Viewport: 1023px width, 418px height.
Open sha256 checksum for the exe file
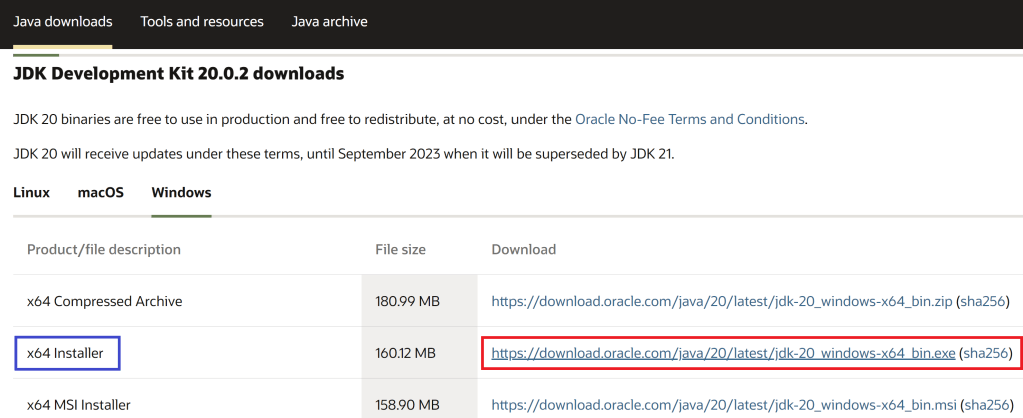[x=985, y=353]
